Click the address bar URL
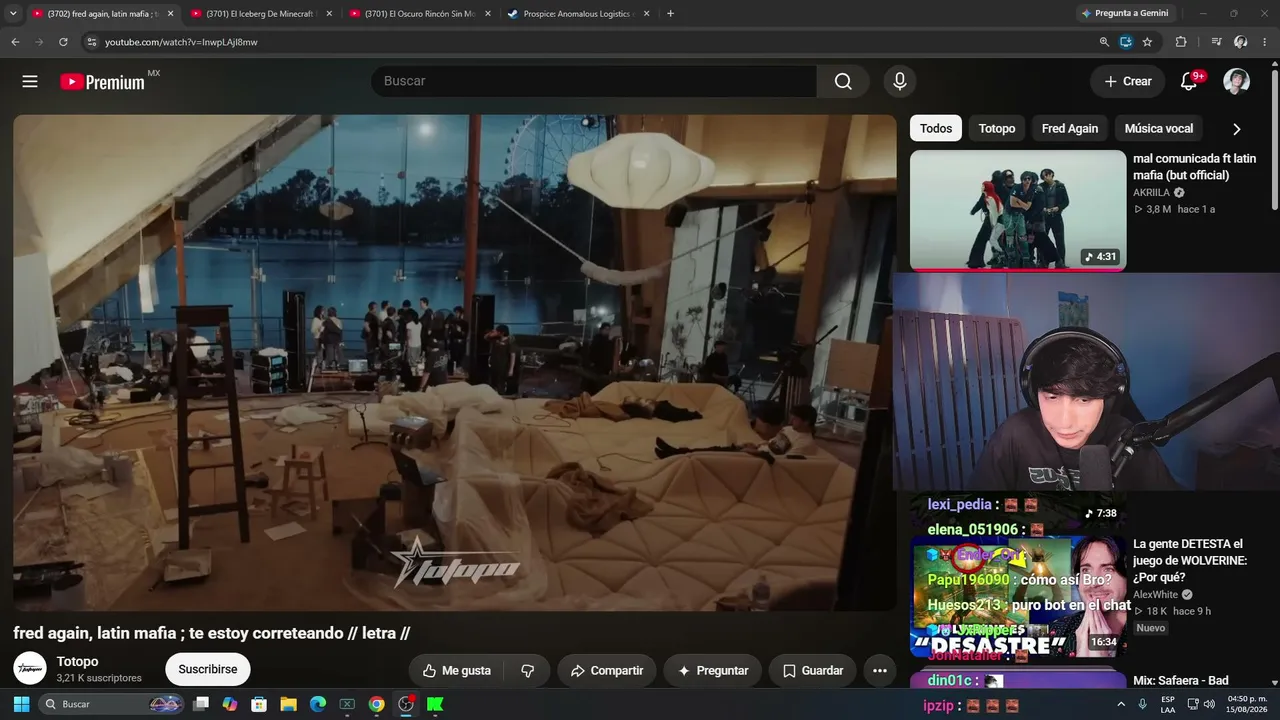Image resolution: width=1280 pixels, height=720 pixels. [x=181, y=42]
